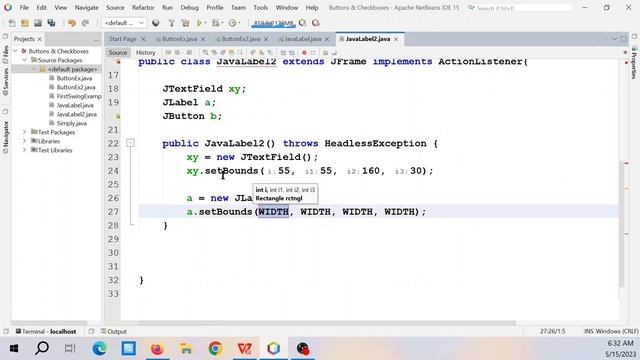Select Simply.java in Projects tree
The image size is (640, 360).
pyautogui.click(x=71, y=123)
